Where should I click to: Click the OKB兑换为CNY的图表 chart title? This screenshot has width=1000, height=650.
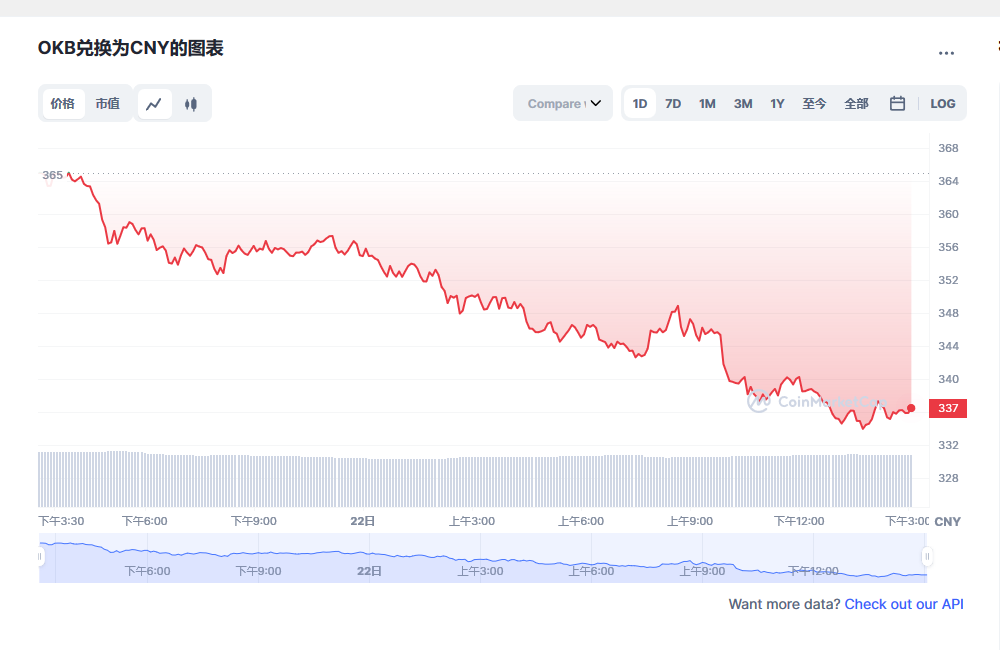click(131, 48)
